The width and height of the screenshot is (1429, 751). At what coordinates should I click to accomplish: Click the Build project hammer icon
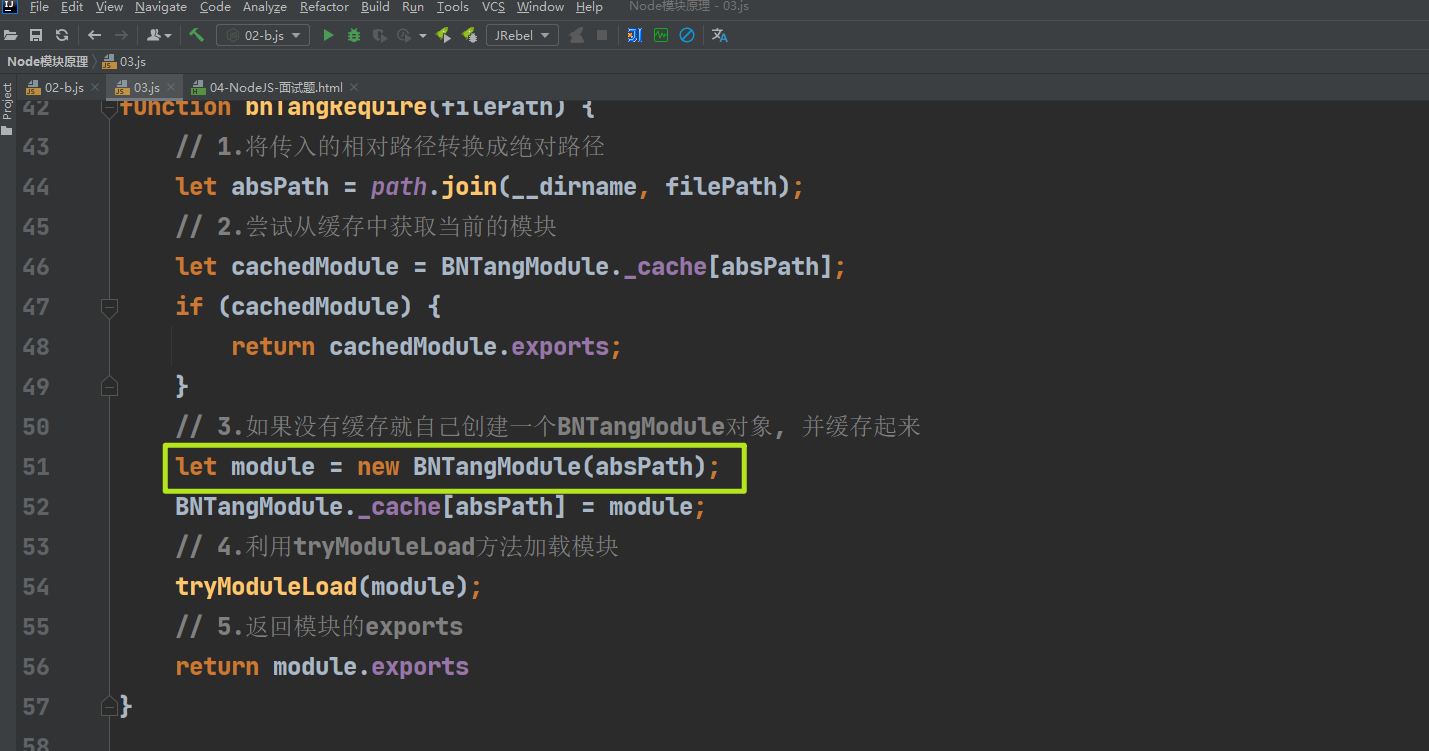point(196,35)
